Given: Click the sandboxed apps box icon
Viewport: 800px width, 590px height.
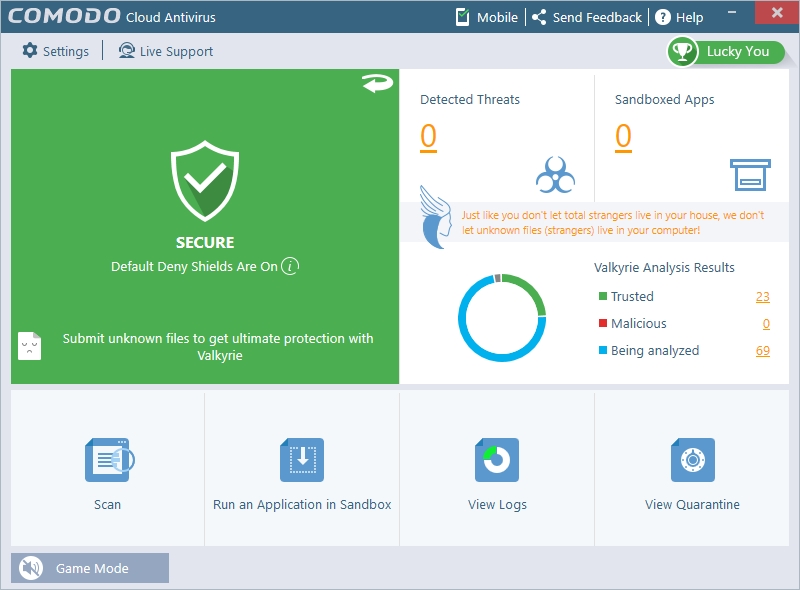Looking at the screenshot, I should [750, 175].
